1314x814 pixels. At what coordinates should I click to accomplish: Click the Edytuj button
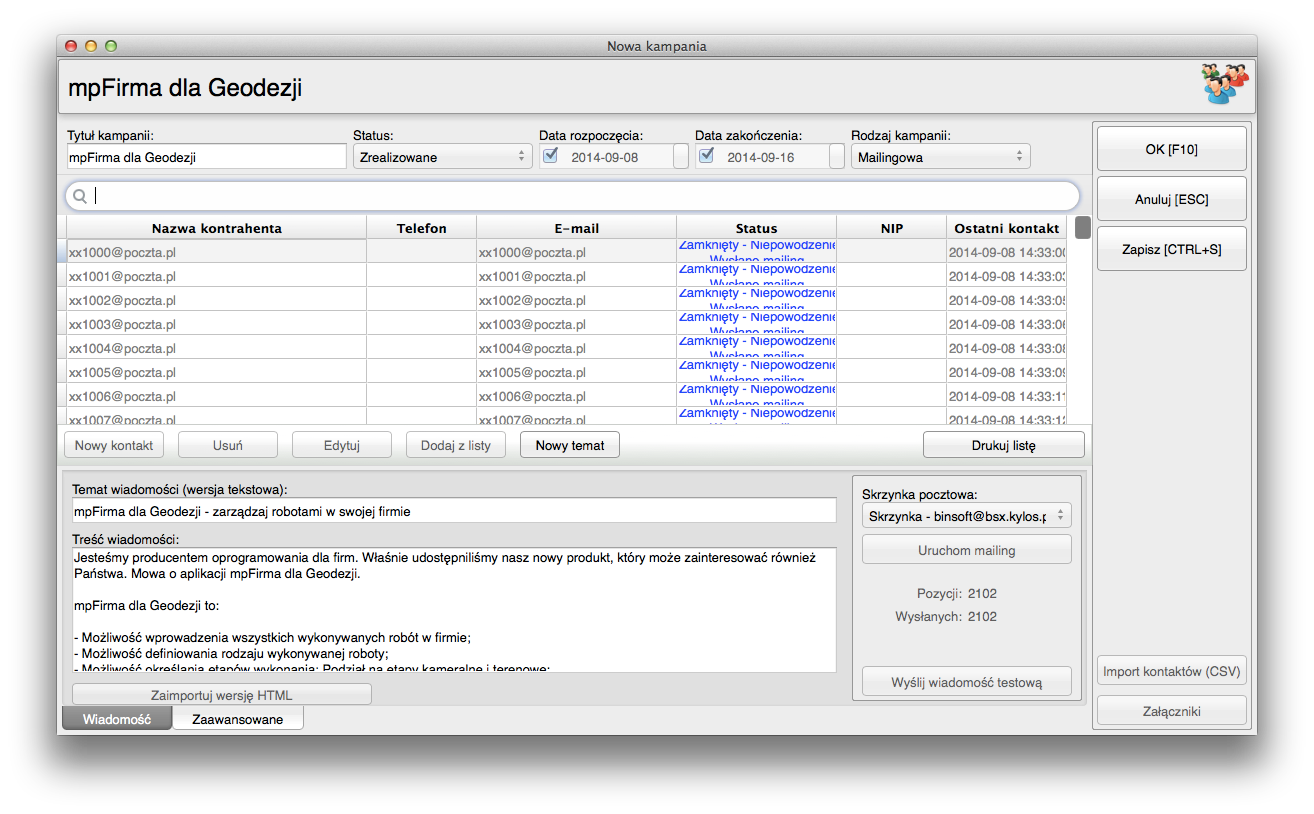point(342,445)
